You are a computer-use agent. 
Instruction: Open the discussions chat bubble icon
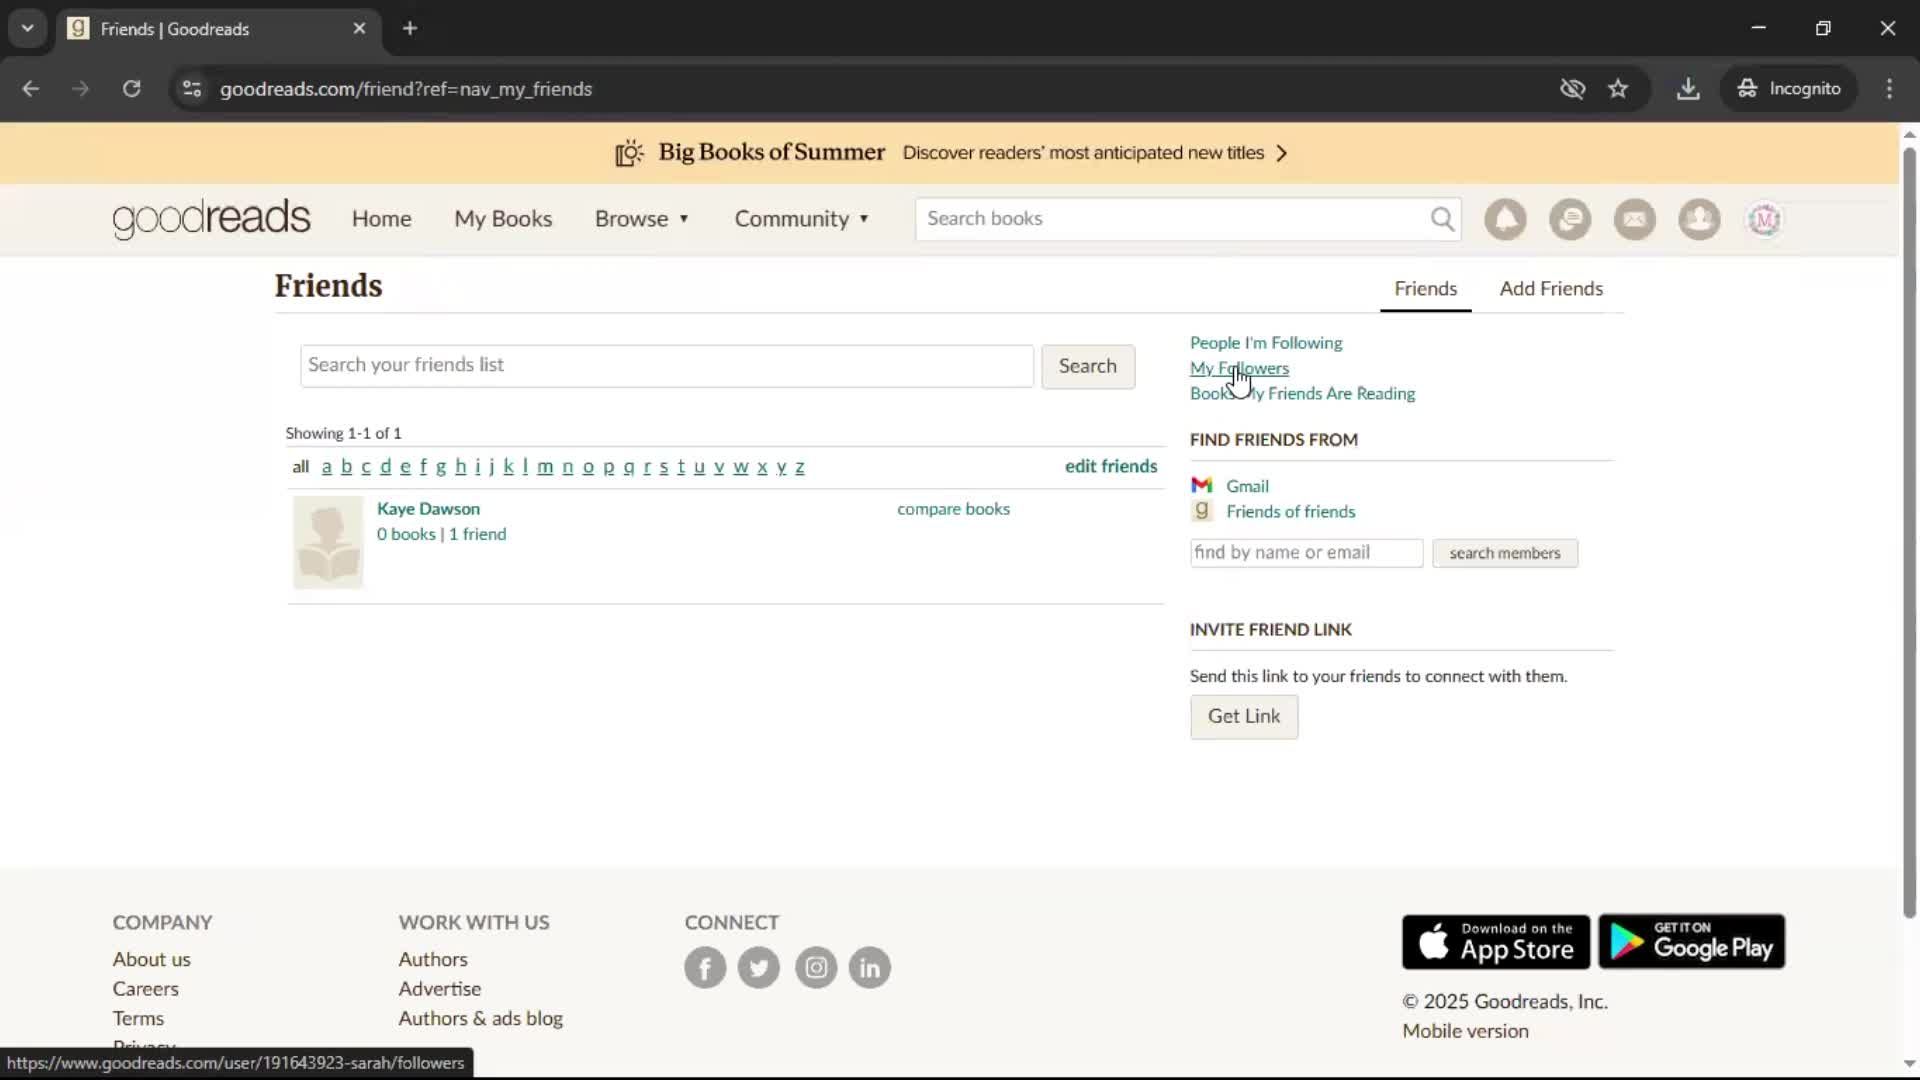[x=1570, y=219]
